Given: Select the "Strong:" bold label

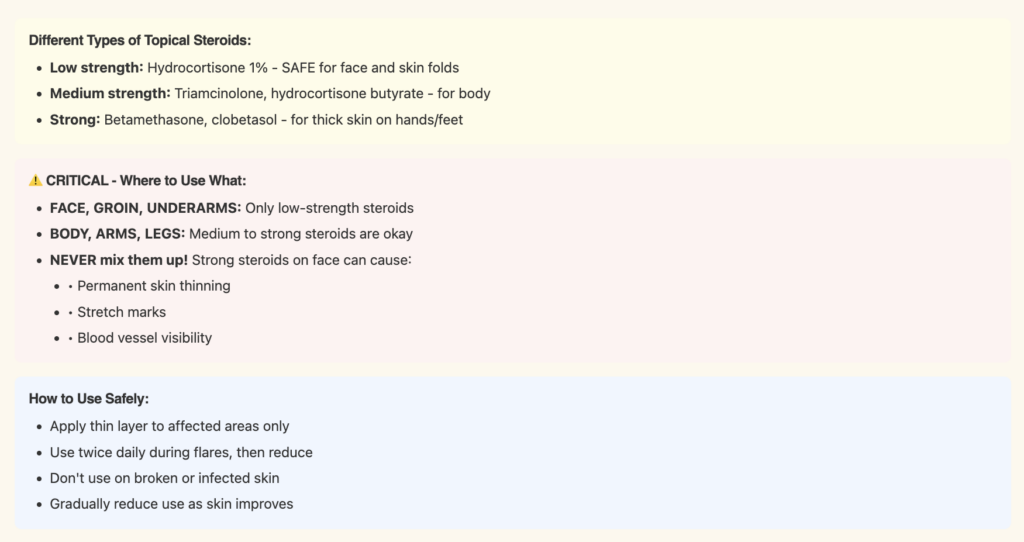Looking at the screenshot, I should coord(74,119).
